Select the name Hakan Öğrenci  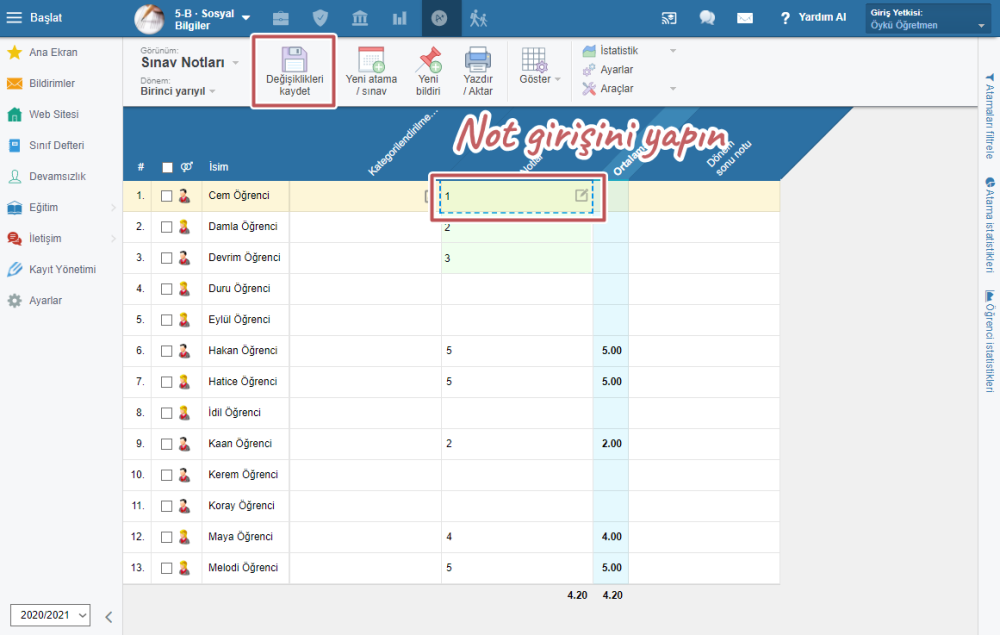pos(242,351)
